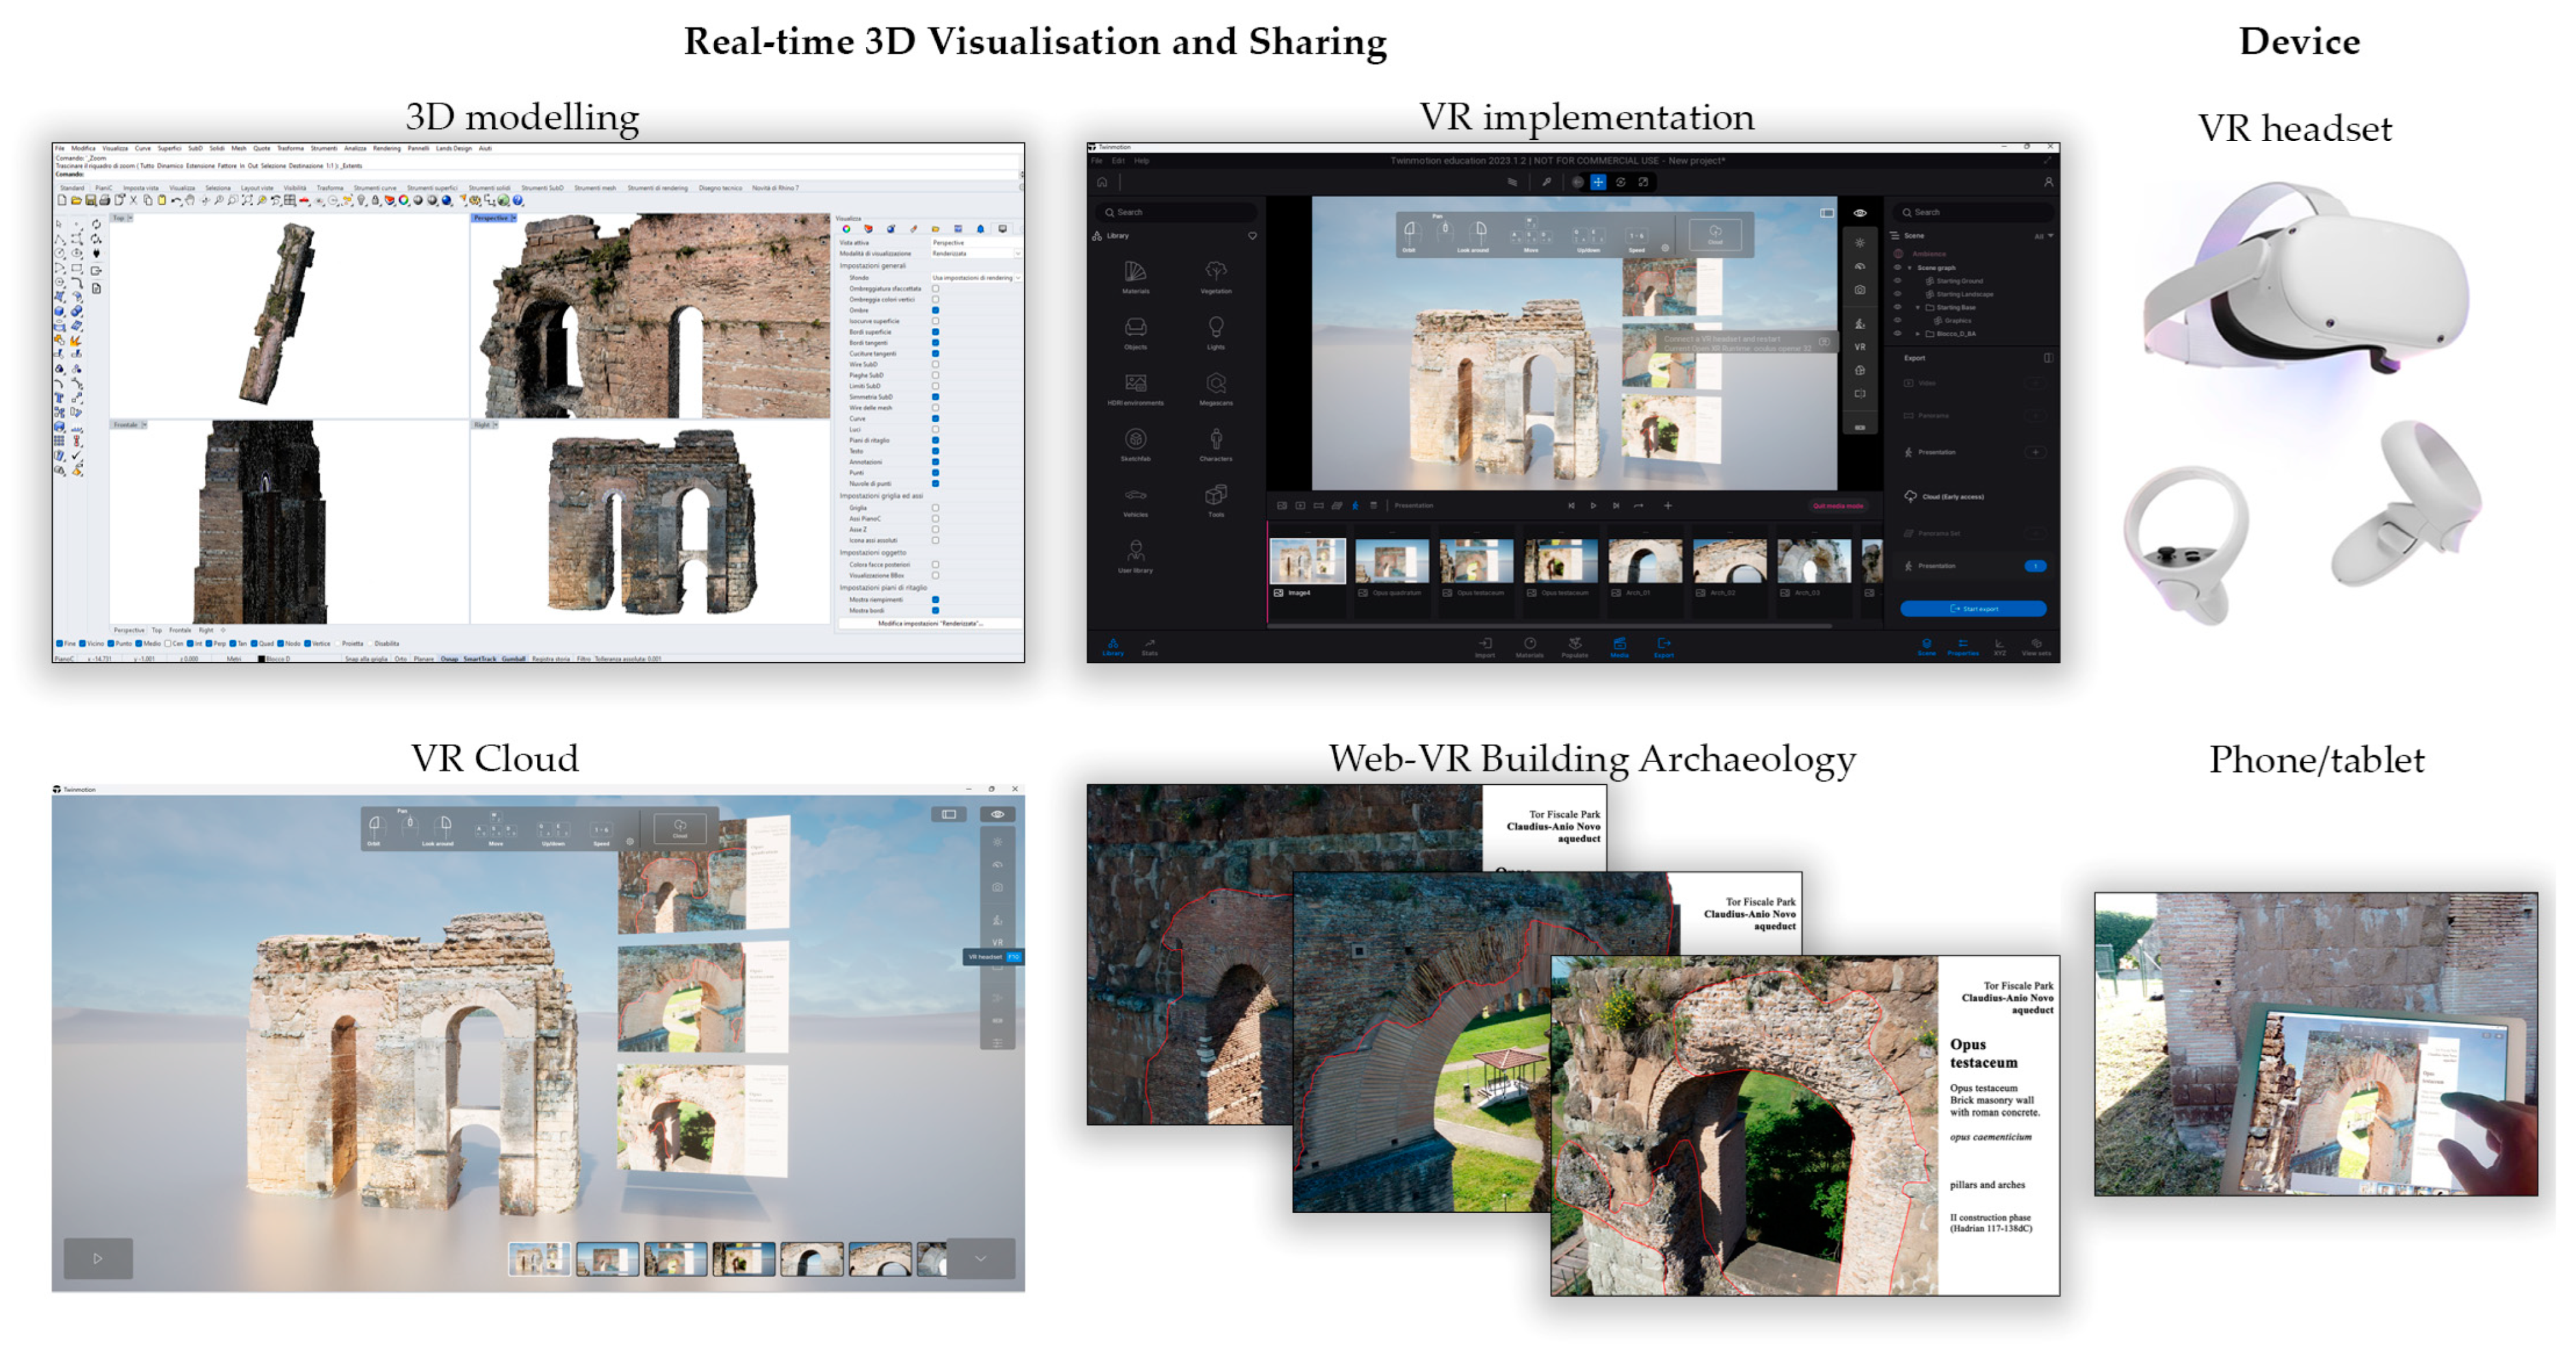Open the Rendering menu in Rhino
This screenshot has width=2576, height=1354.
pos(386,148)
